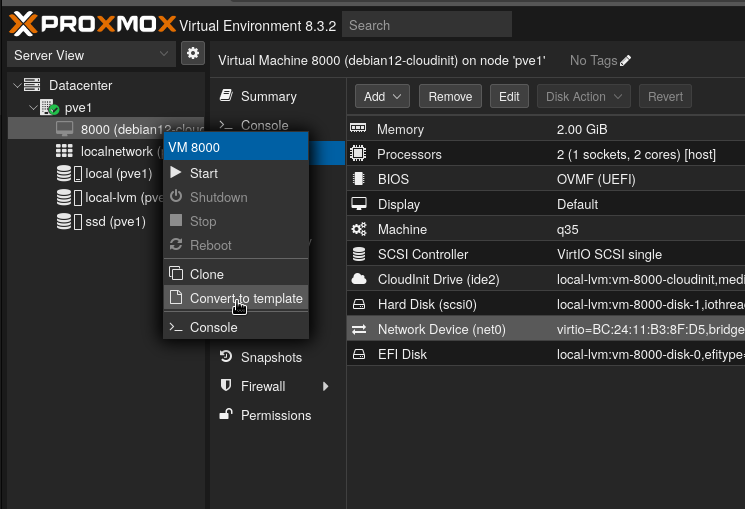Image resolution: width=745 pixels, height=509 pixels.
Task: Click the Memory row icon
Action: click(358, 128)
